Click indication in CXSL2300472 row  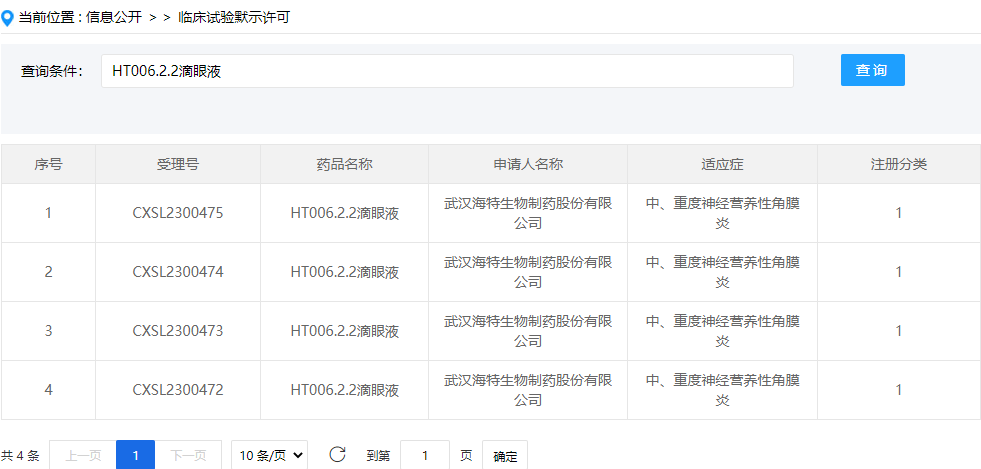[723, 390]
